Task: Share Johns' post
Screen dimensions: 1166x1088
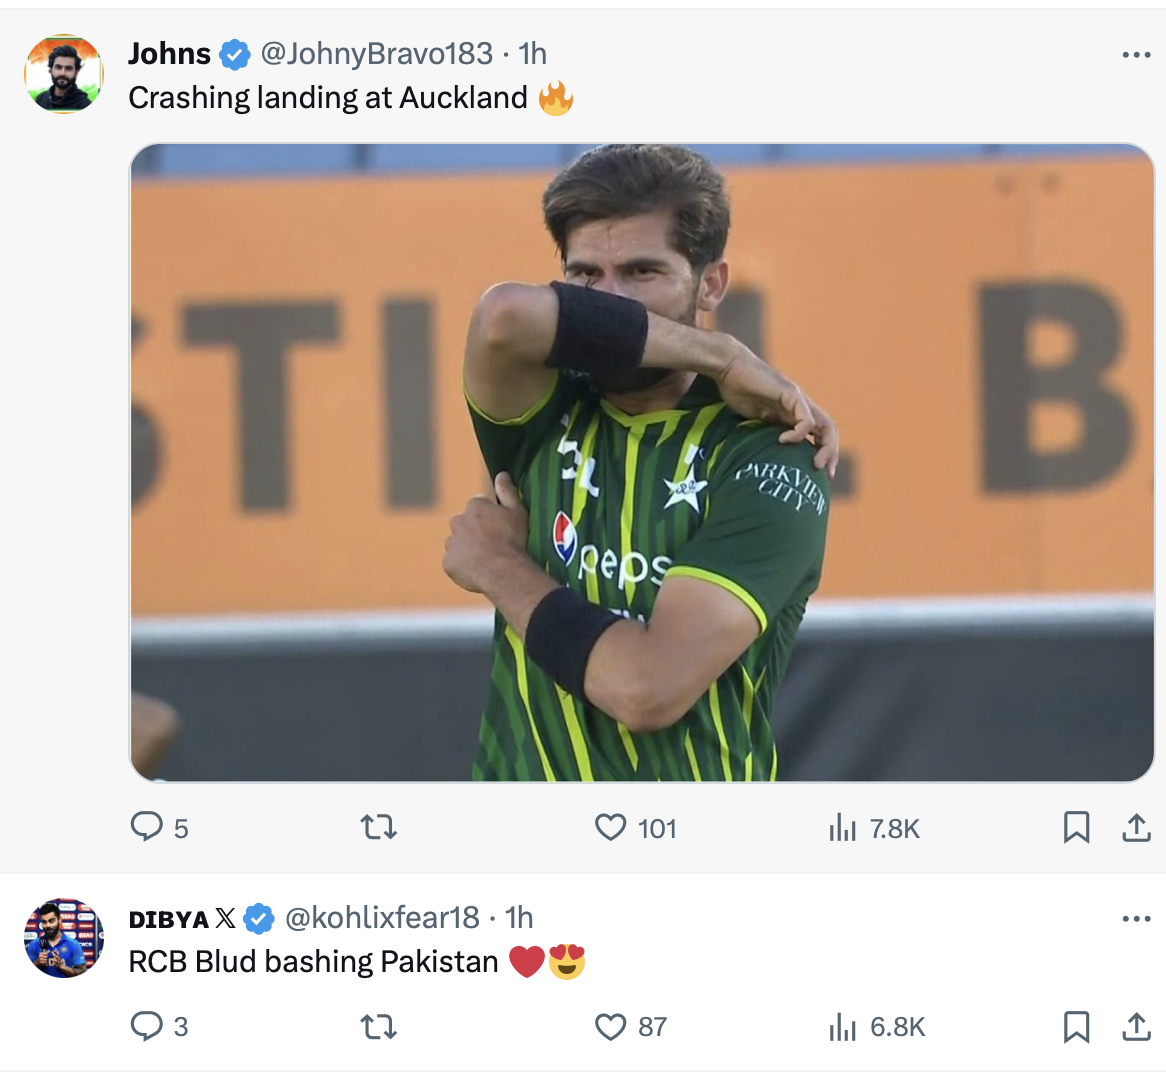Action: click(1136, 827)
